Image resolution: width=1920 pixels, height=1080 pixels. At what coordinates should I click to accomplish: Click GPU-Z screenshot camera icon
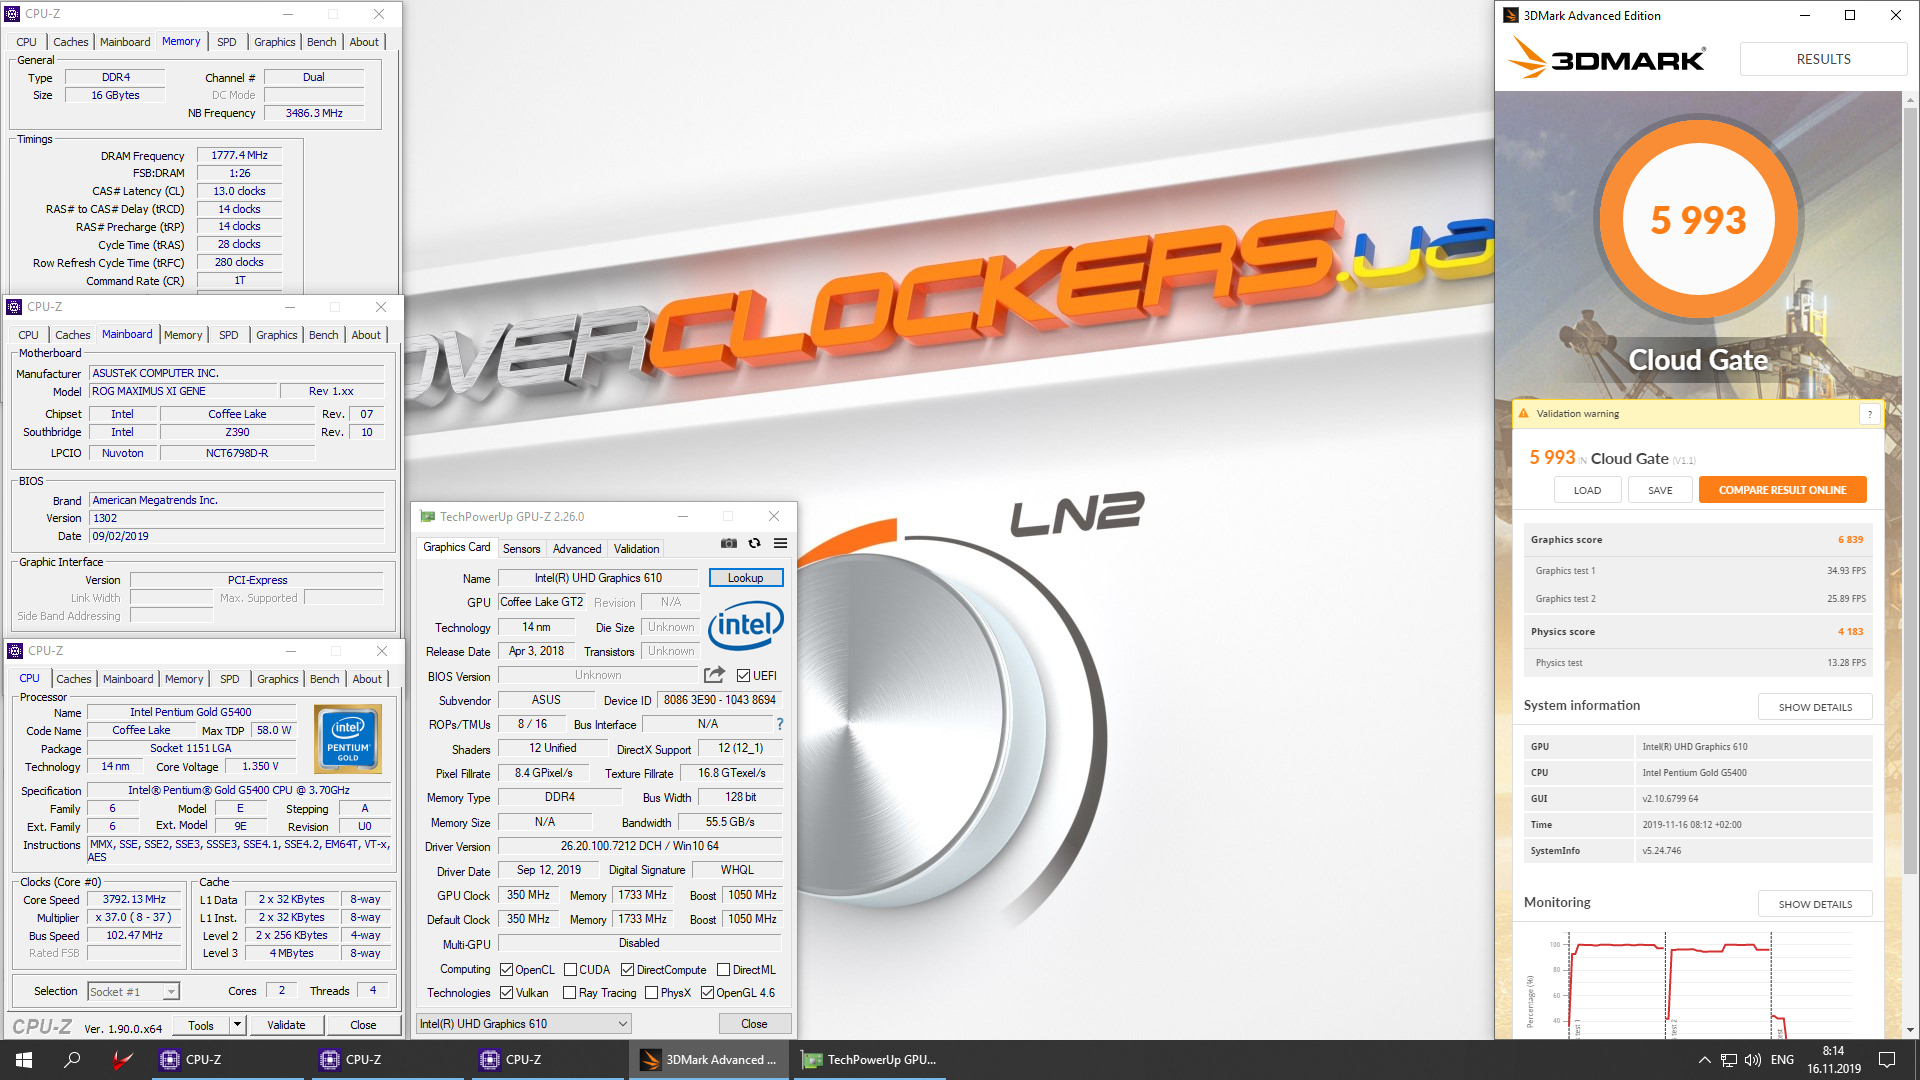pyautogui.click(x=729, y=543)
